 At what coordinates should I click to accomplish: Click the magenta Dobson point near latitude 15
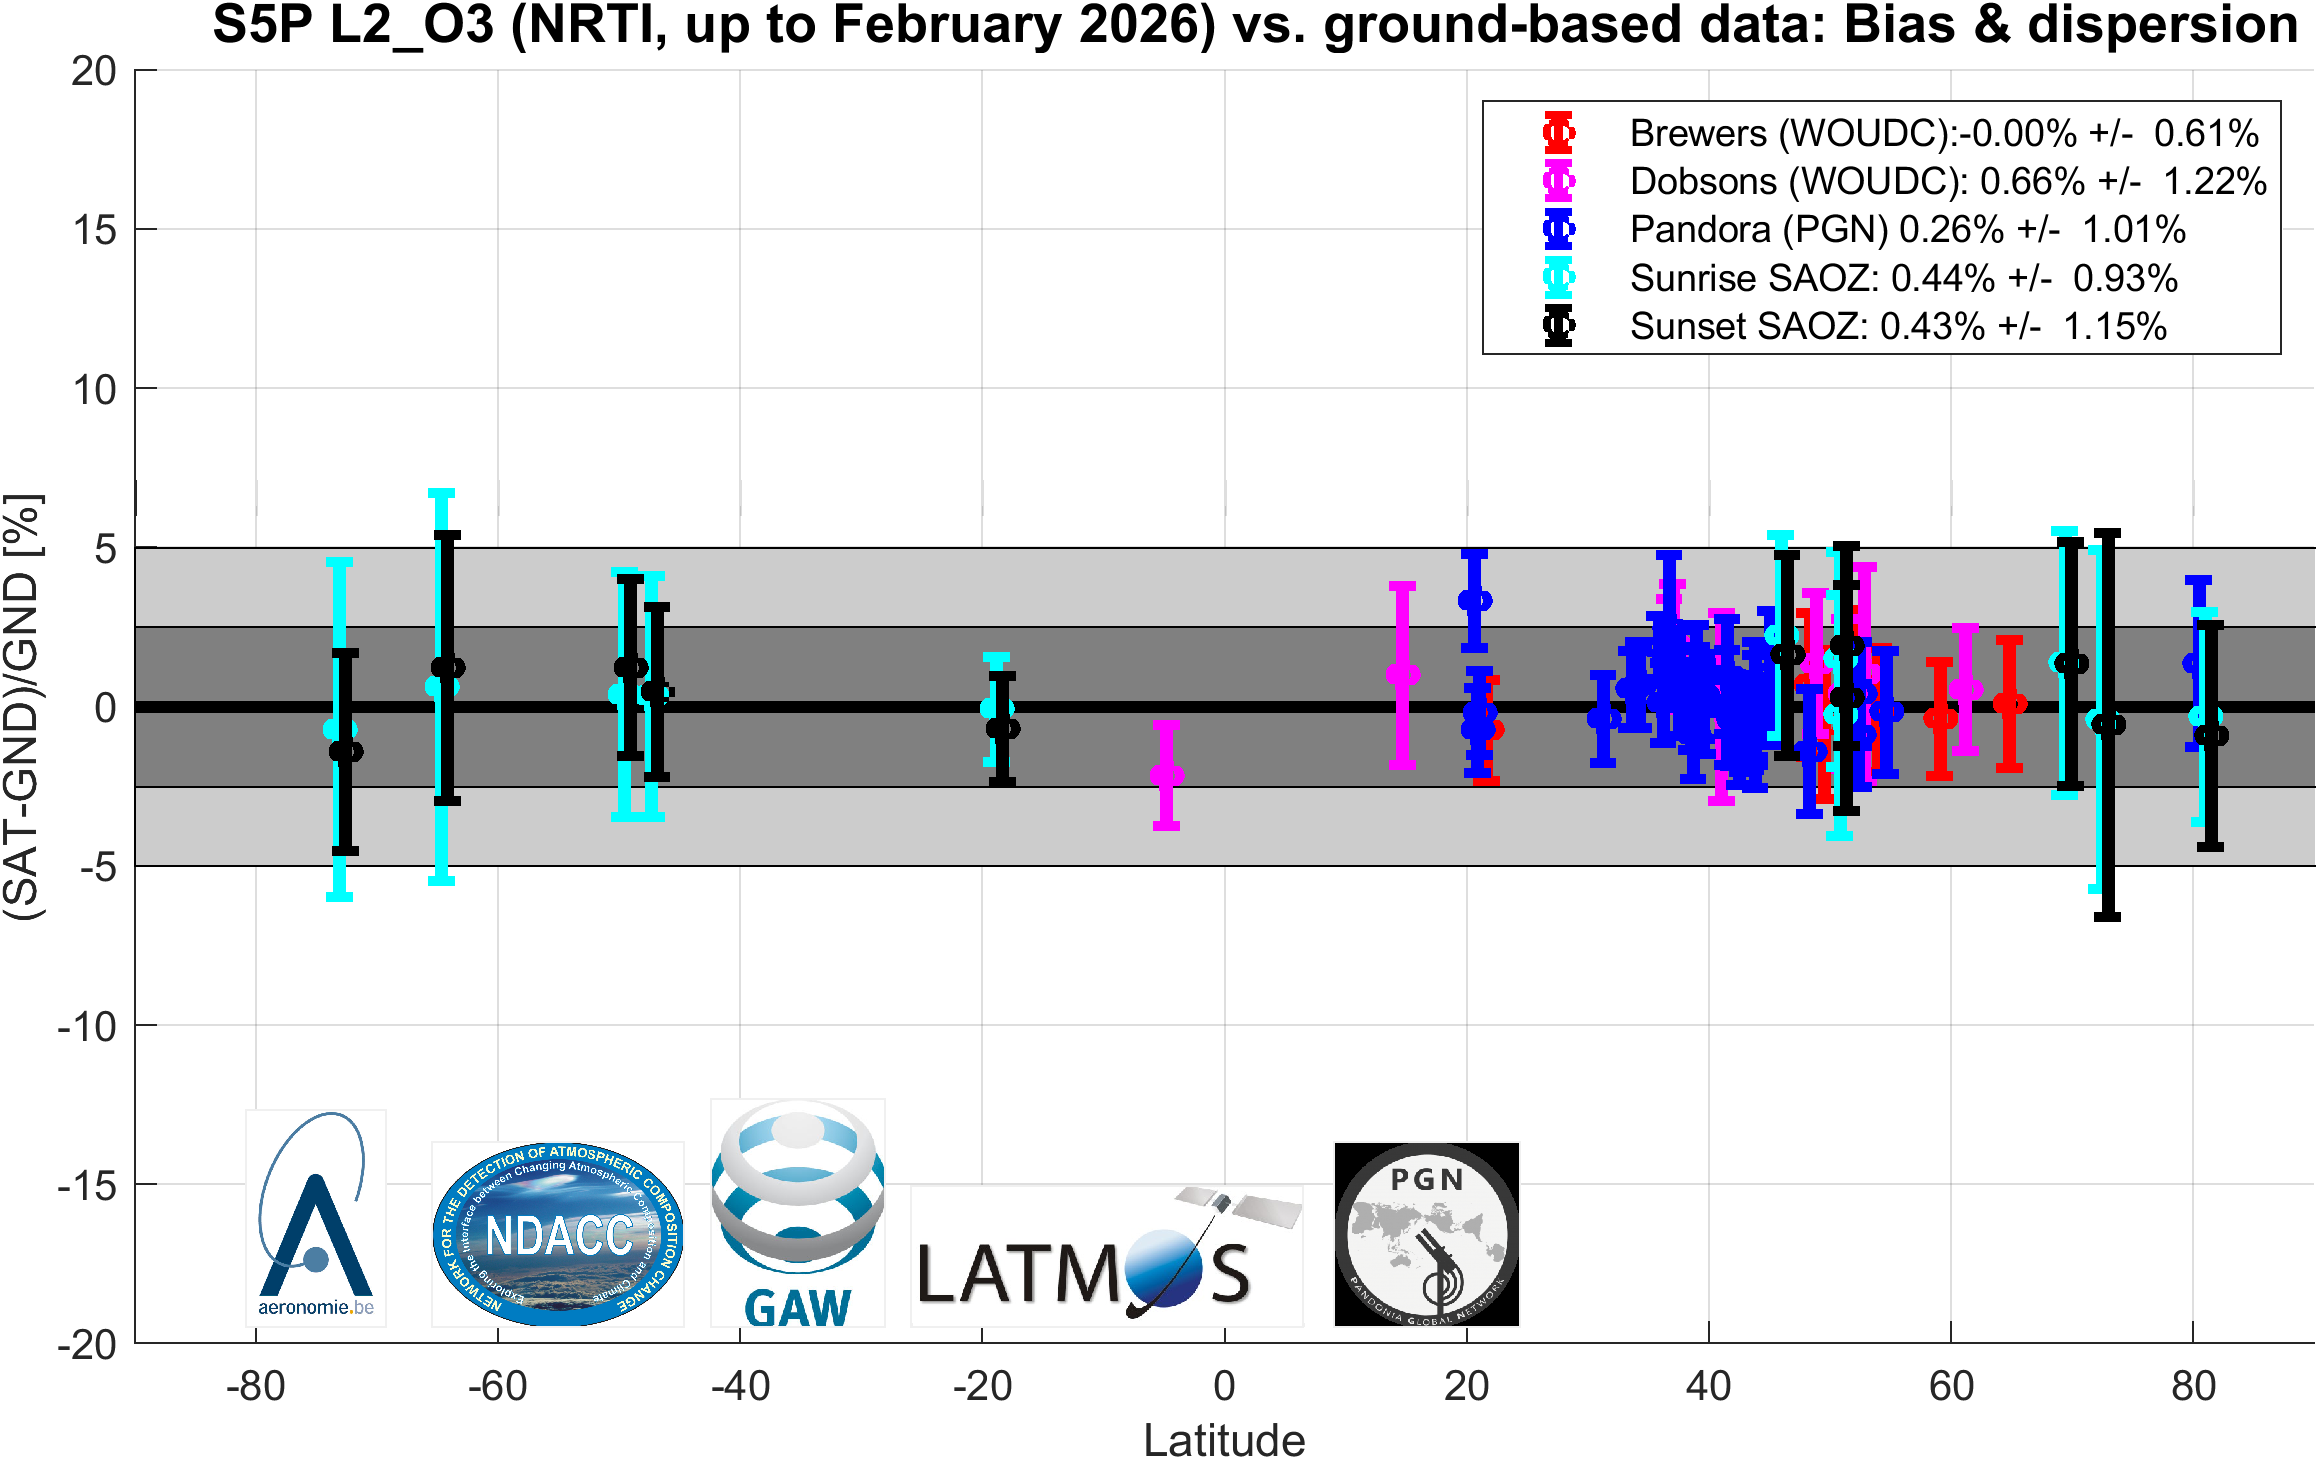[x=1403, y=674]
